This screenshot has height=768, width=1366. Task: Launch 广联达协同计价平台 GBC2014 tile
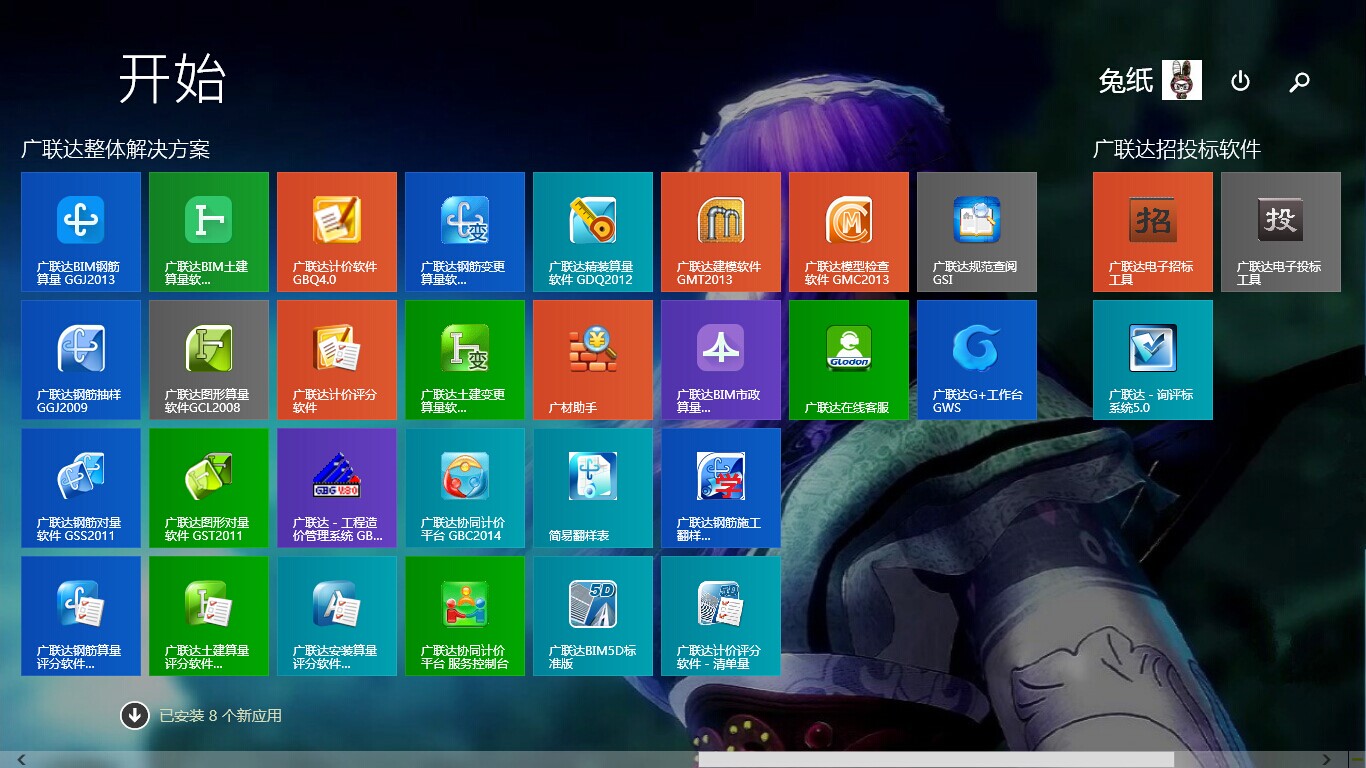[x=465, y=488]
